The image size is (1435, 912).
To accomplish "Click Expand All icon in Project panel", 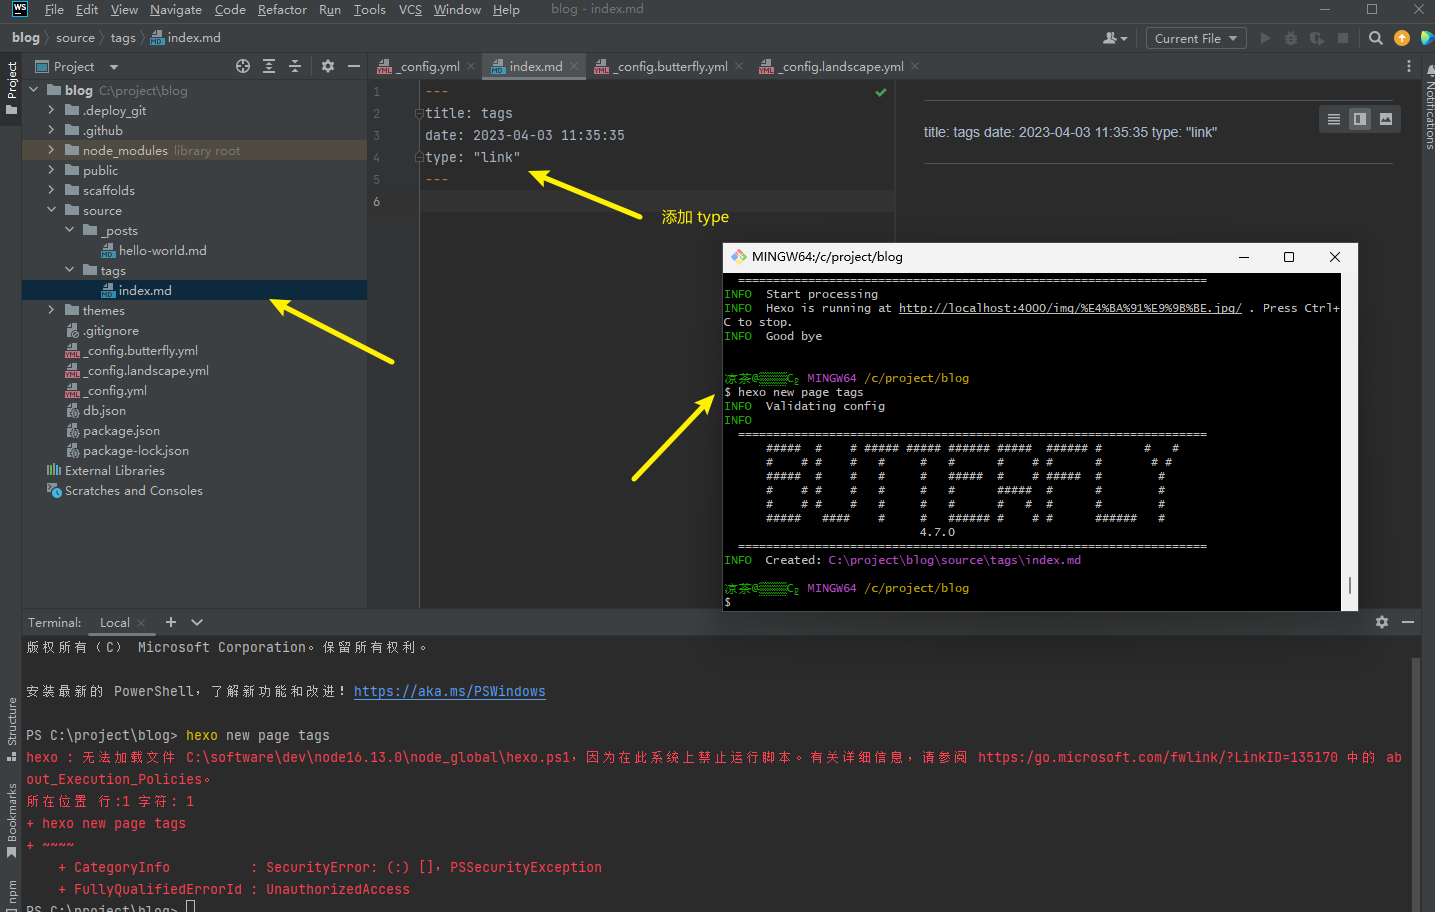I will pos(269,66).
